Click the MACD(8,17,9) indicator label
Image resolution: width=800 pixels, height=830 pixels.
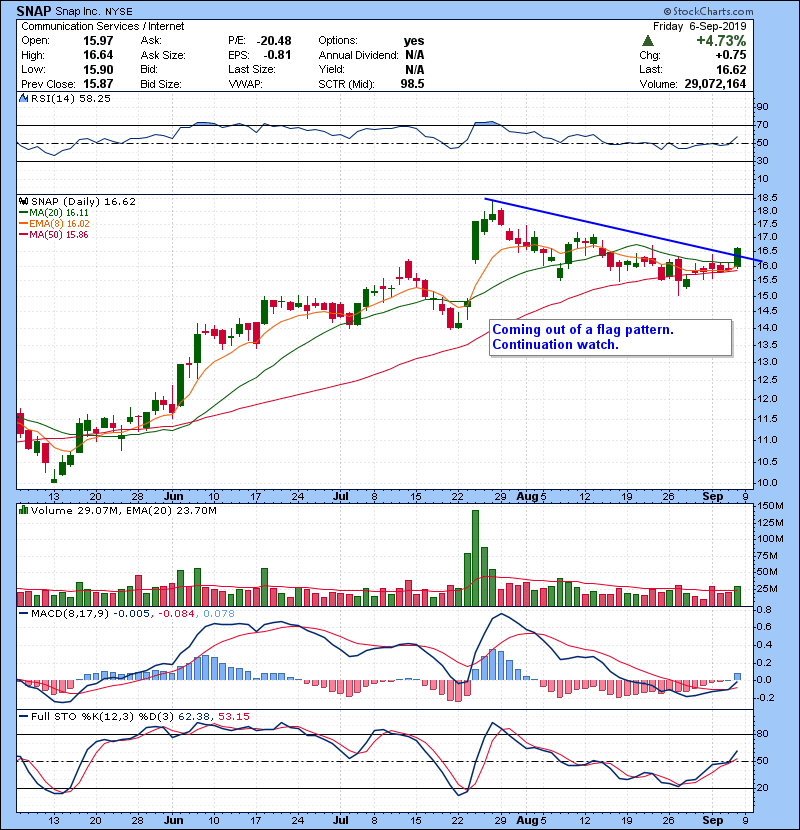point(70,614)
